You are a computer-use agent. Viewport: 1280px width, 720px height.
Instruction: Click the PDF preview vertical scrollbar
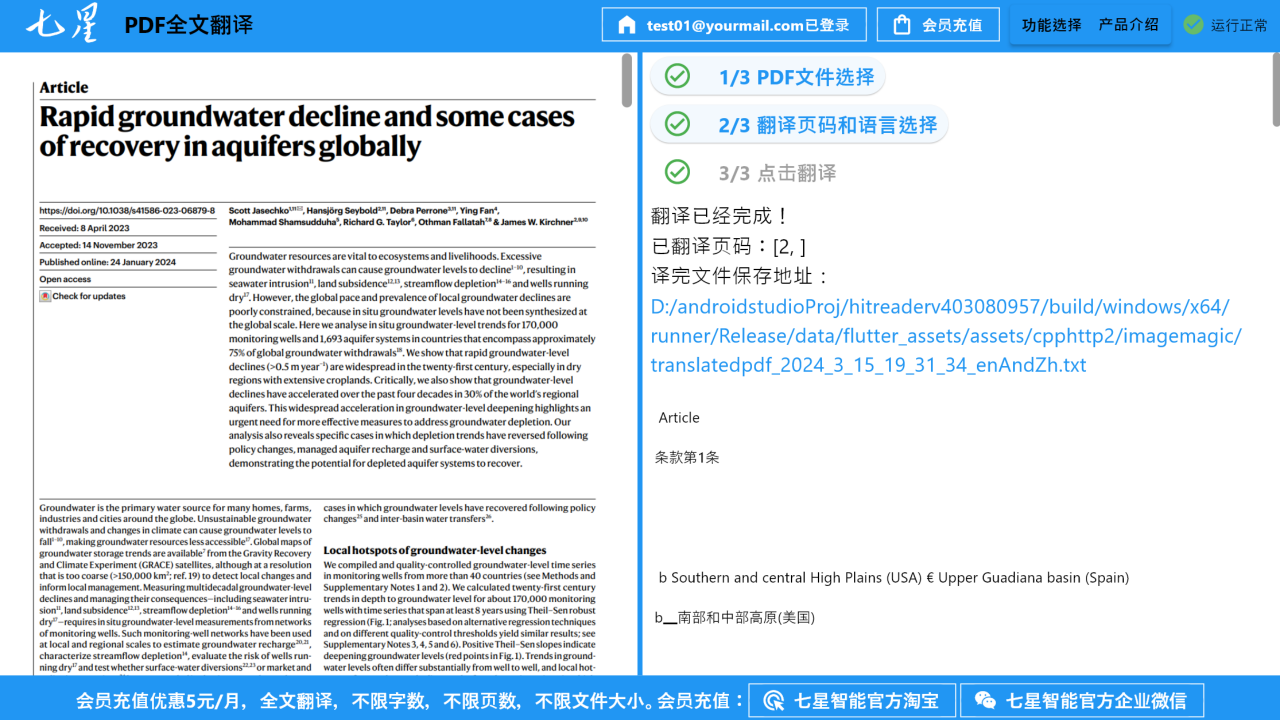627,80
